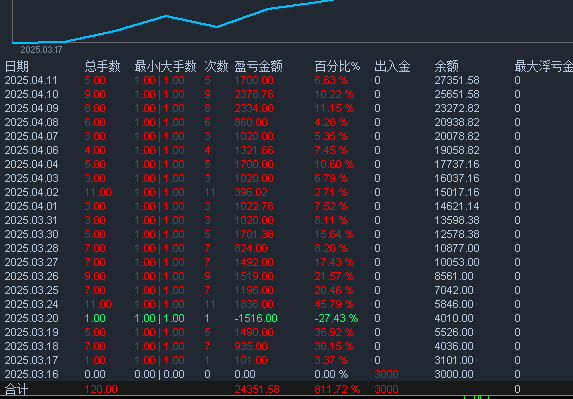Click the 10877.00 balance value
The height and width of the screenshot is (399, 573).
[x=457, y=248]
